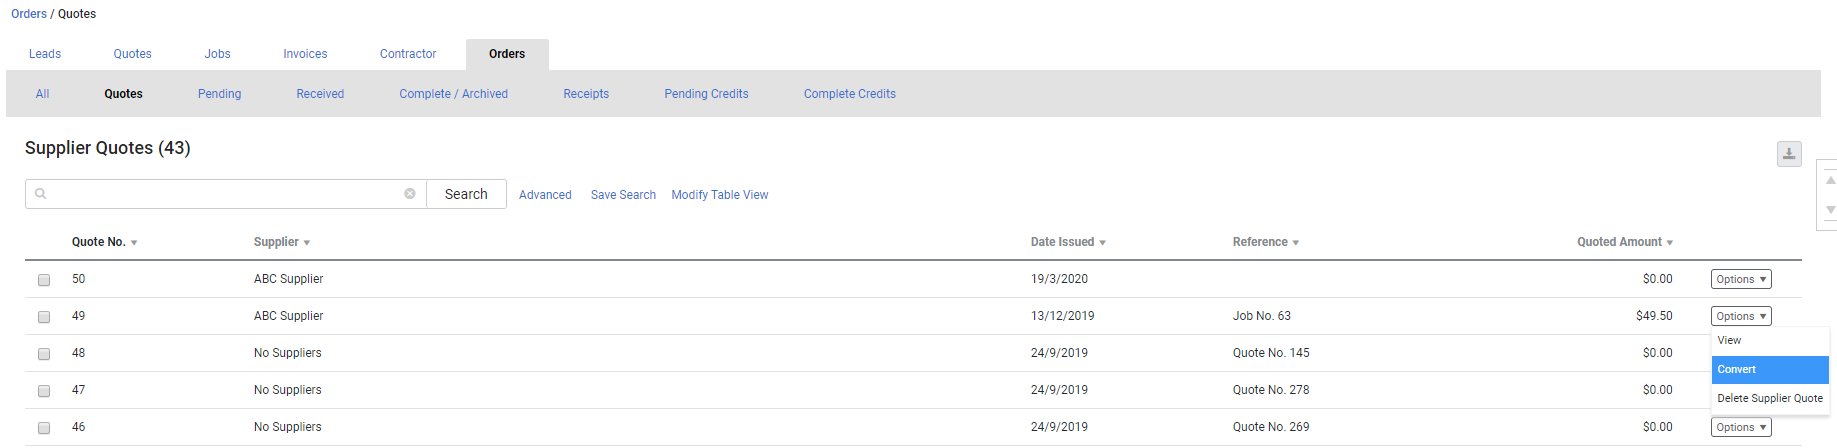Switch to the Leads tab
Screen dimensions: 1837x448
click(x=45, y=54)
